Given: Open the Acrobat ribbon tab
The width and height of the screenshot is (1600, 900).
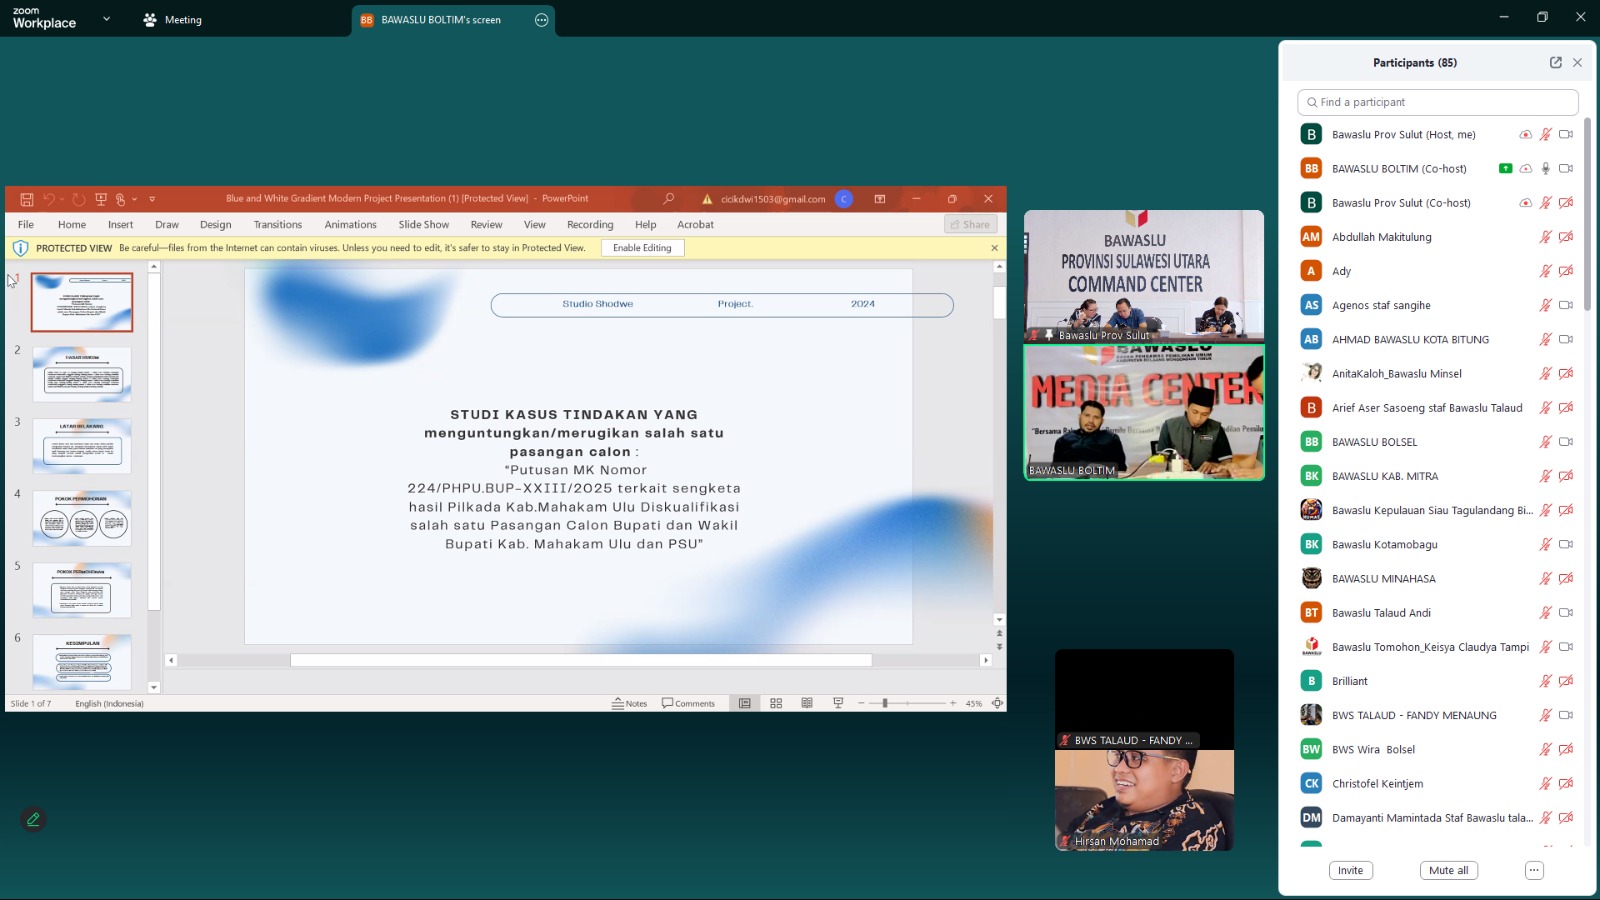Looking at the screenshot, I should coord(695,225).
